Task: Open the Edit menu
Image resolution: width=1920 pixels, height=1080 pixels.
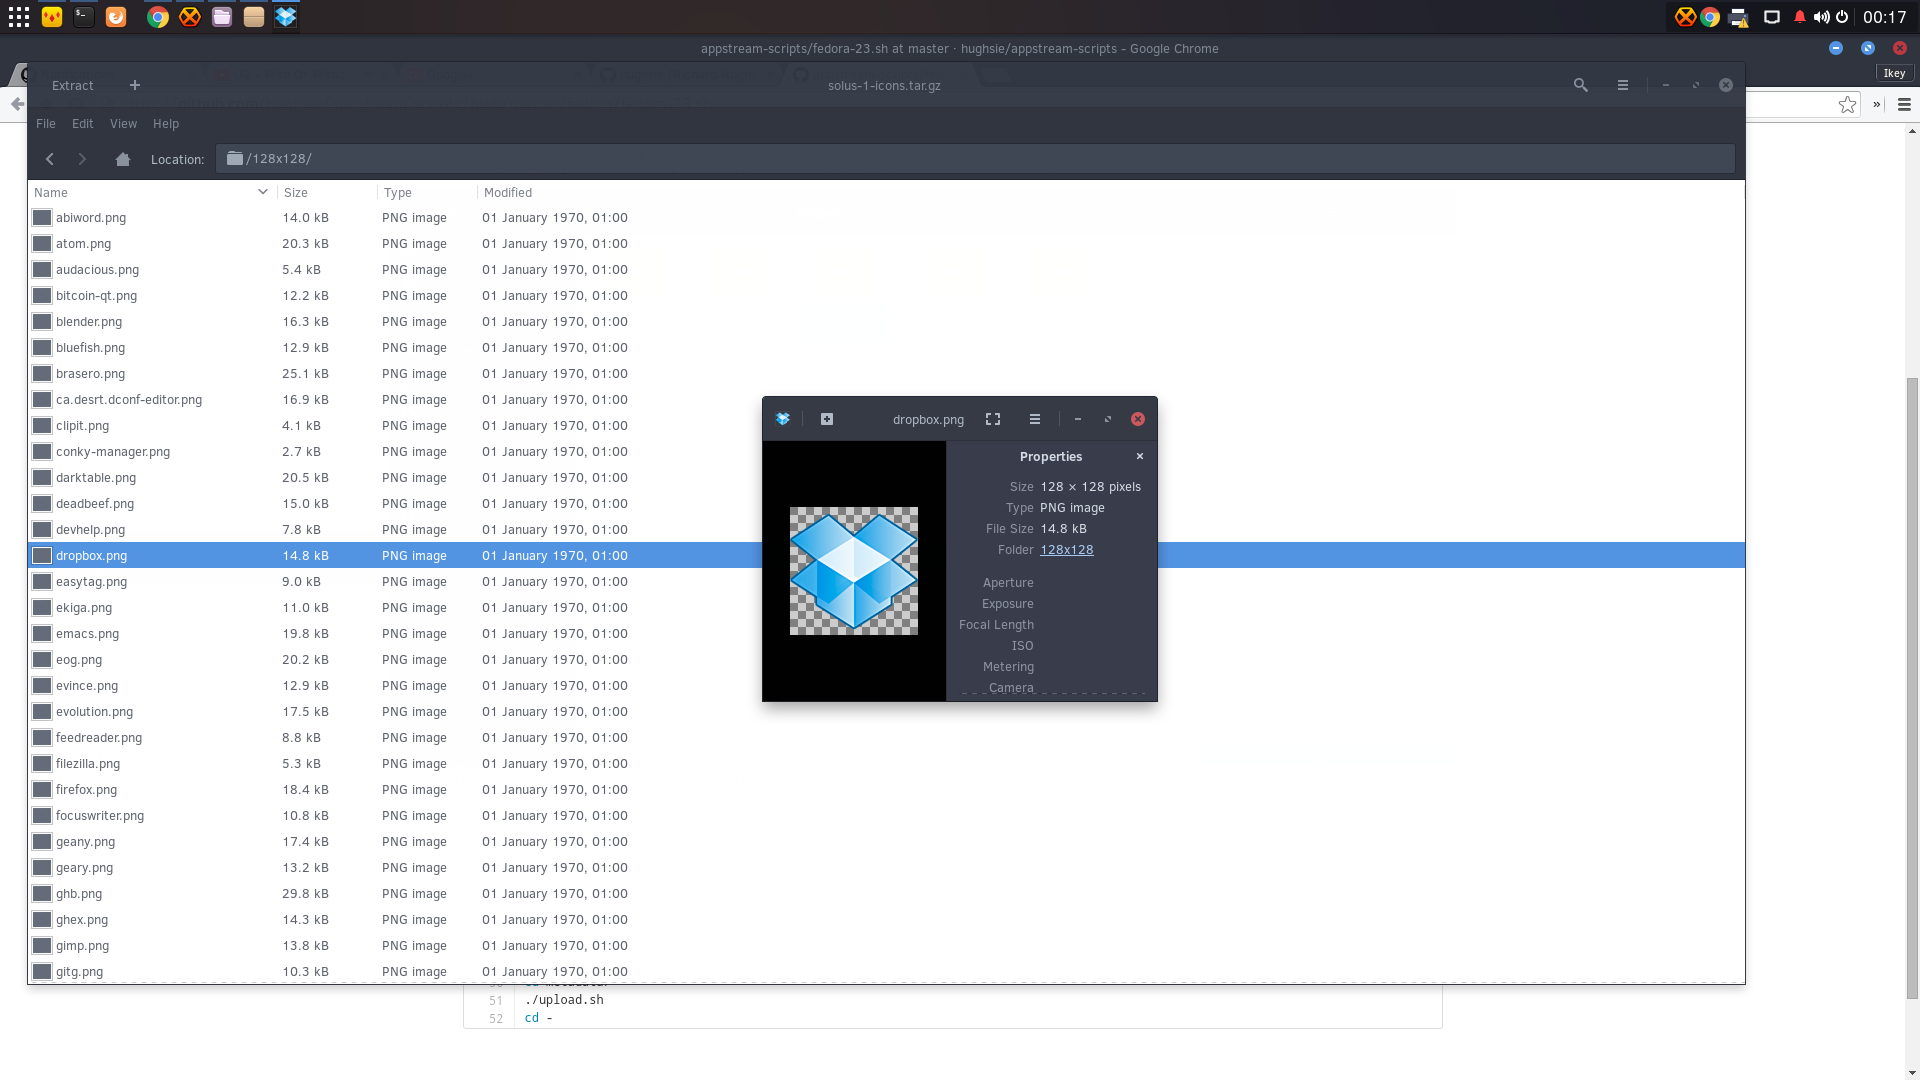Action: tap(83, 124)
